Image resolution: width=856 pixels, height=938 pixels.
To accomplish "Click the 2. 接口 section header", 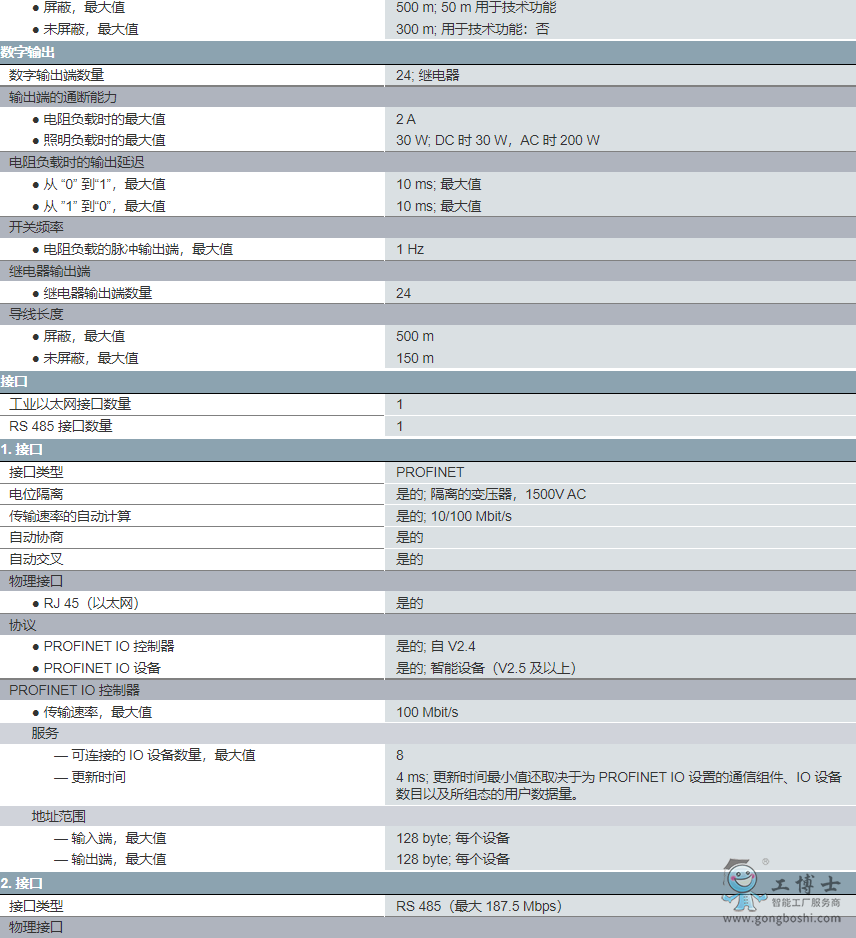I will point(23,883).
